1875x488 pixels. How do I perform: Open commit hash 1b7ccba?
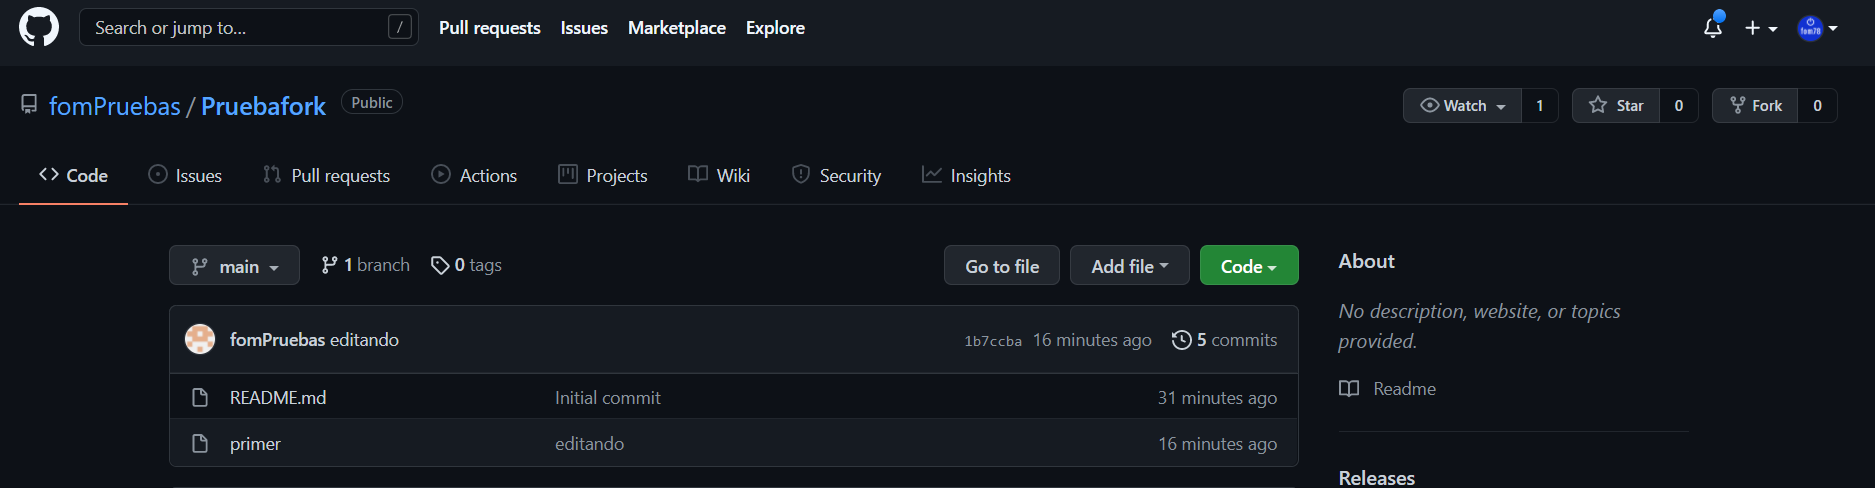(x=993, y=341)
